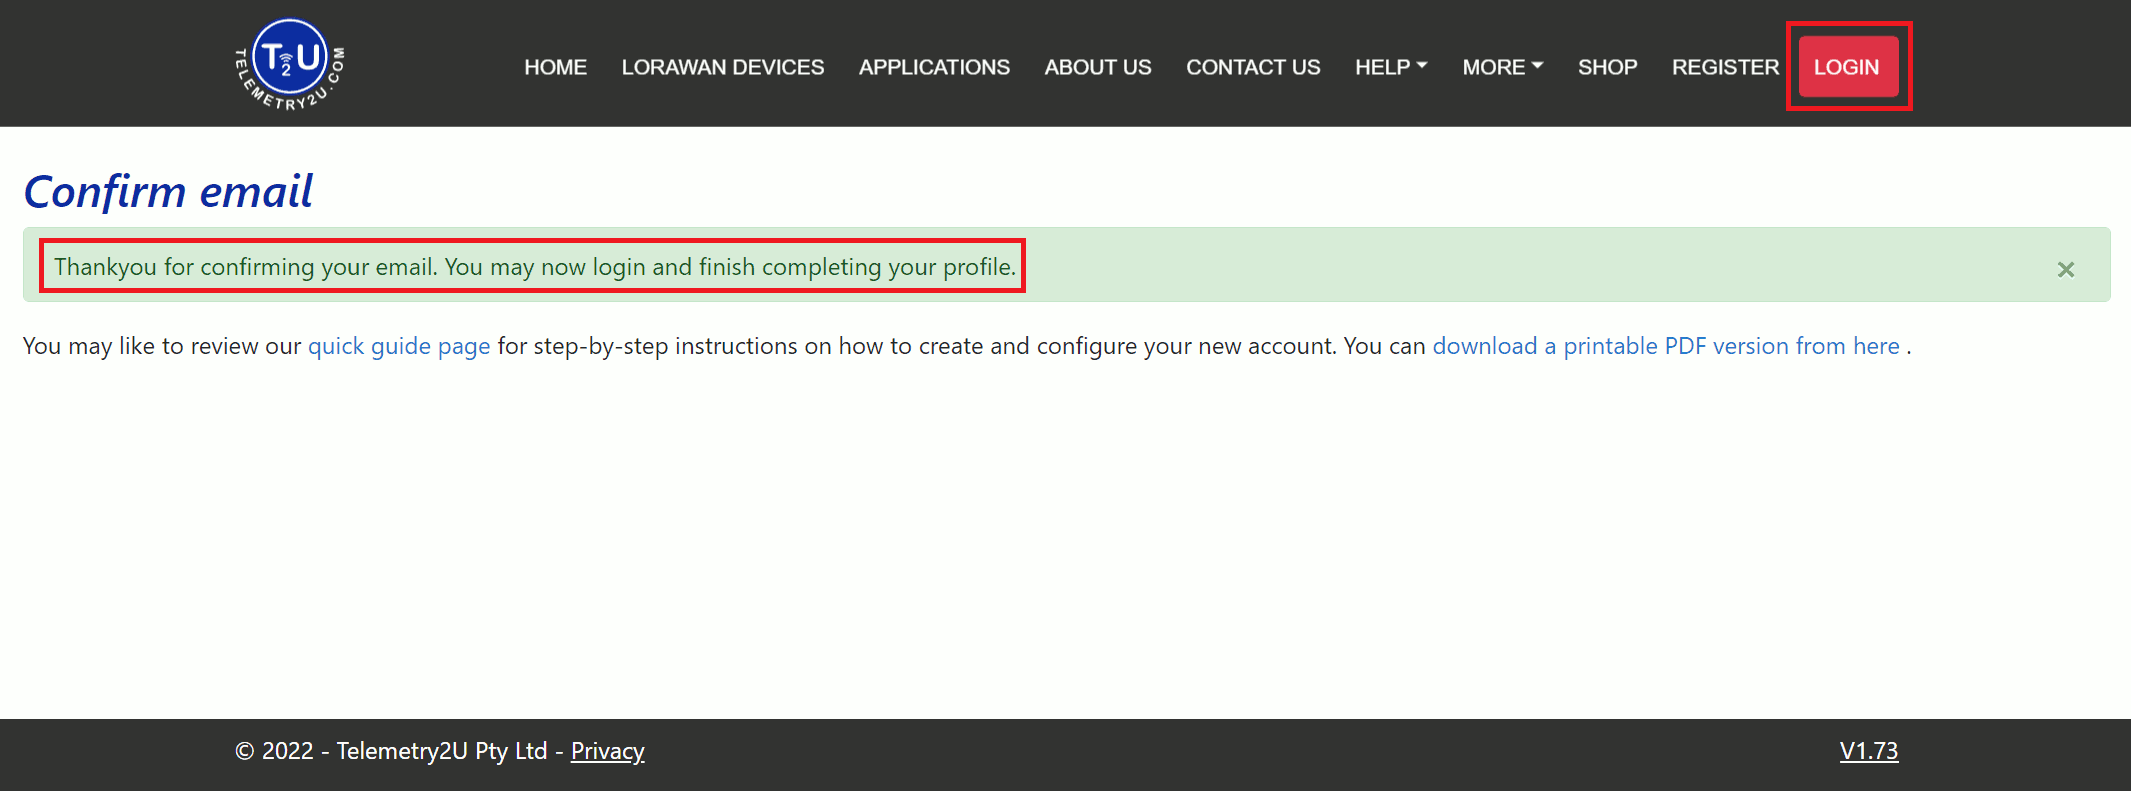Open LORAWAN DEVICES page
Viewport: 2131px width, 791px height.
click(723, 67)
